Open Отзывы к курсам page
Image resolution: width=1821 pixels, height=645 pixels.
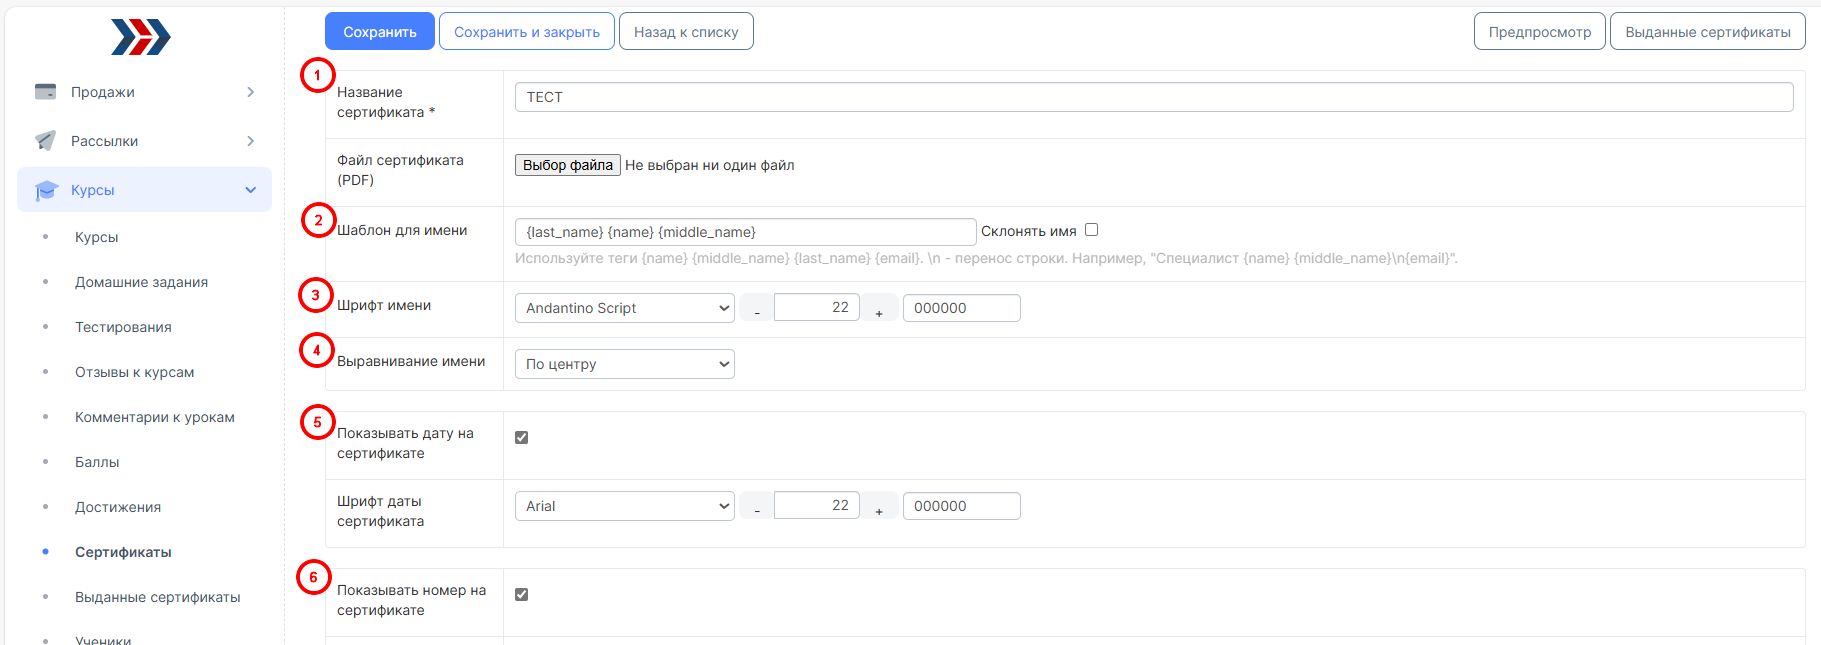point(134,372)
